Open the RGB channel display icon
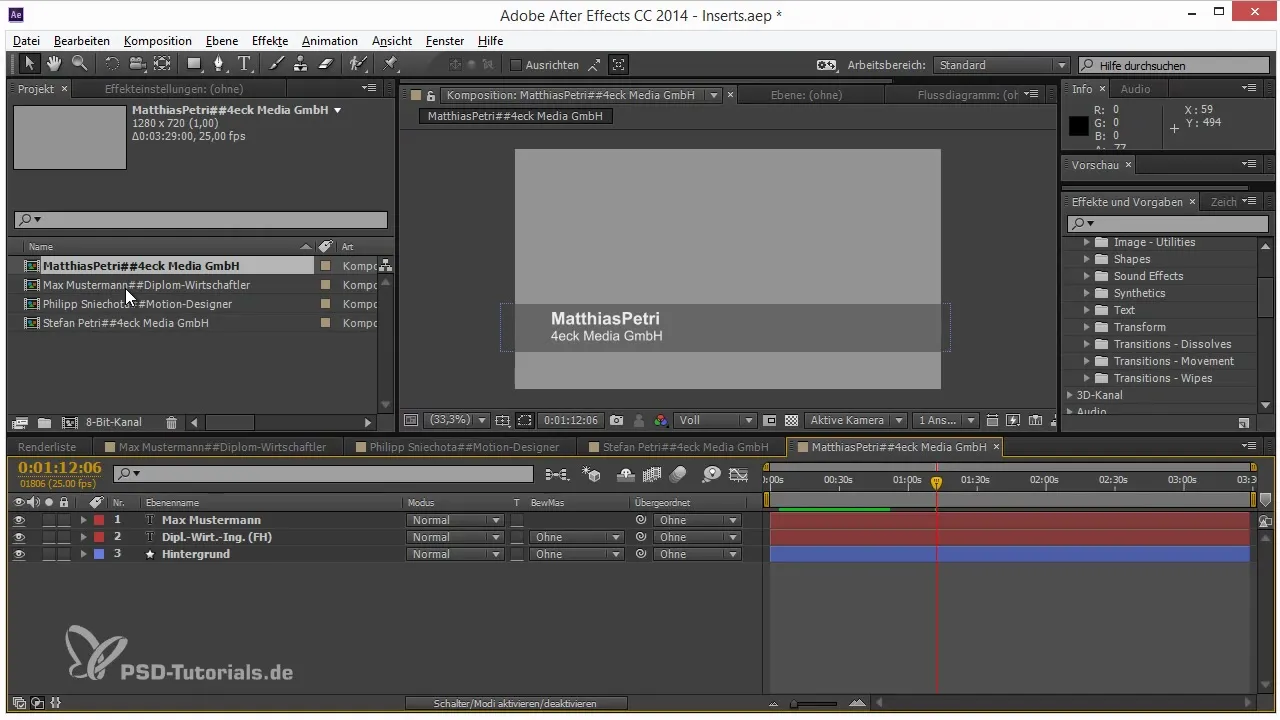The height and width of the screenshot is (720, 1280). (x=660, y=421)
